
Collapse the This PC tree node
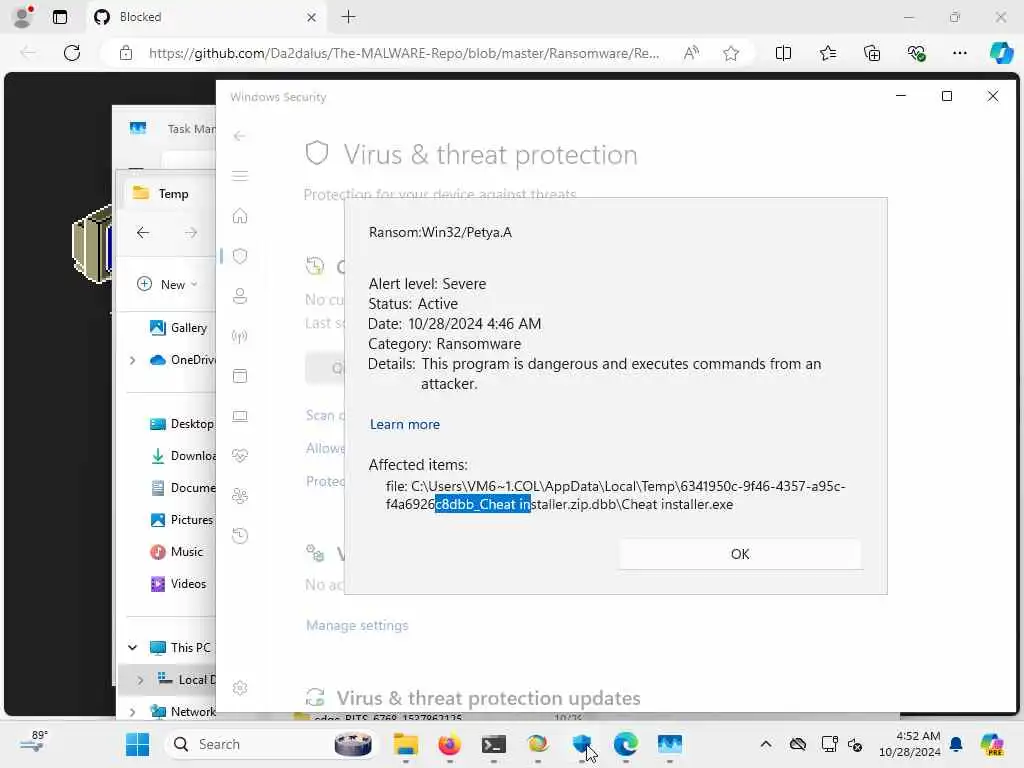[x=133, y=648]
